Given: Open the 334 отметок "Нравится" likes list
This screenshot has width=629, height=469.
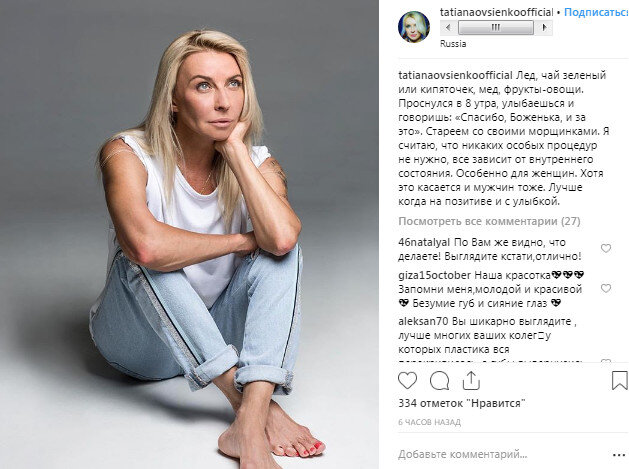Looking at the screenshot, I should point(462,403).
